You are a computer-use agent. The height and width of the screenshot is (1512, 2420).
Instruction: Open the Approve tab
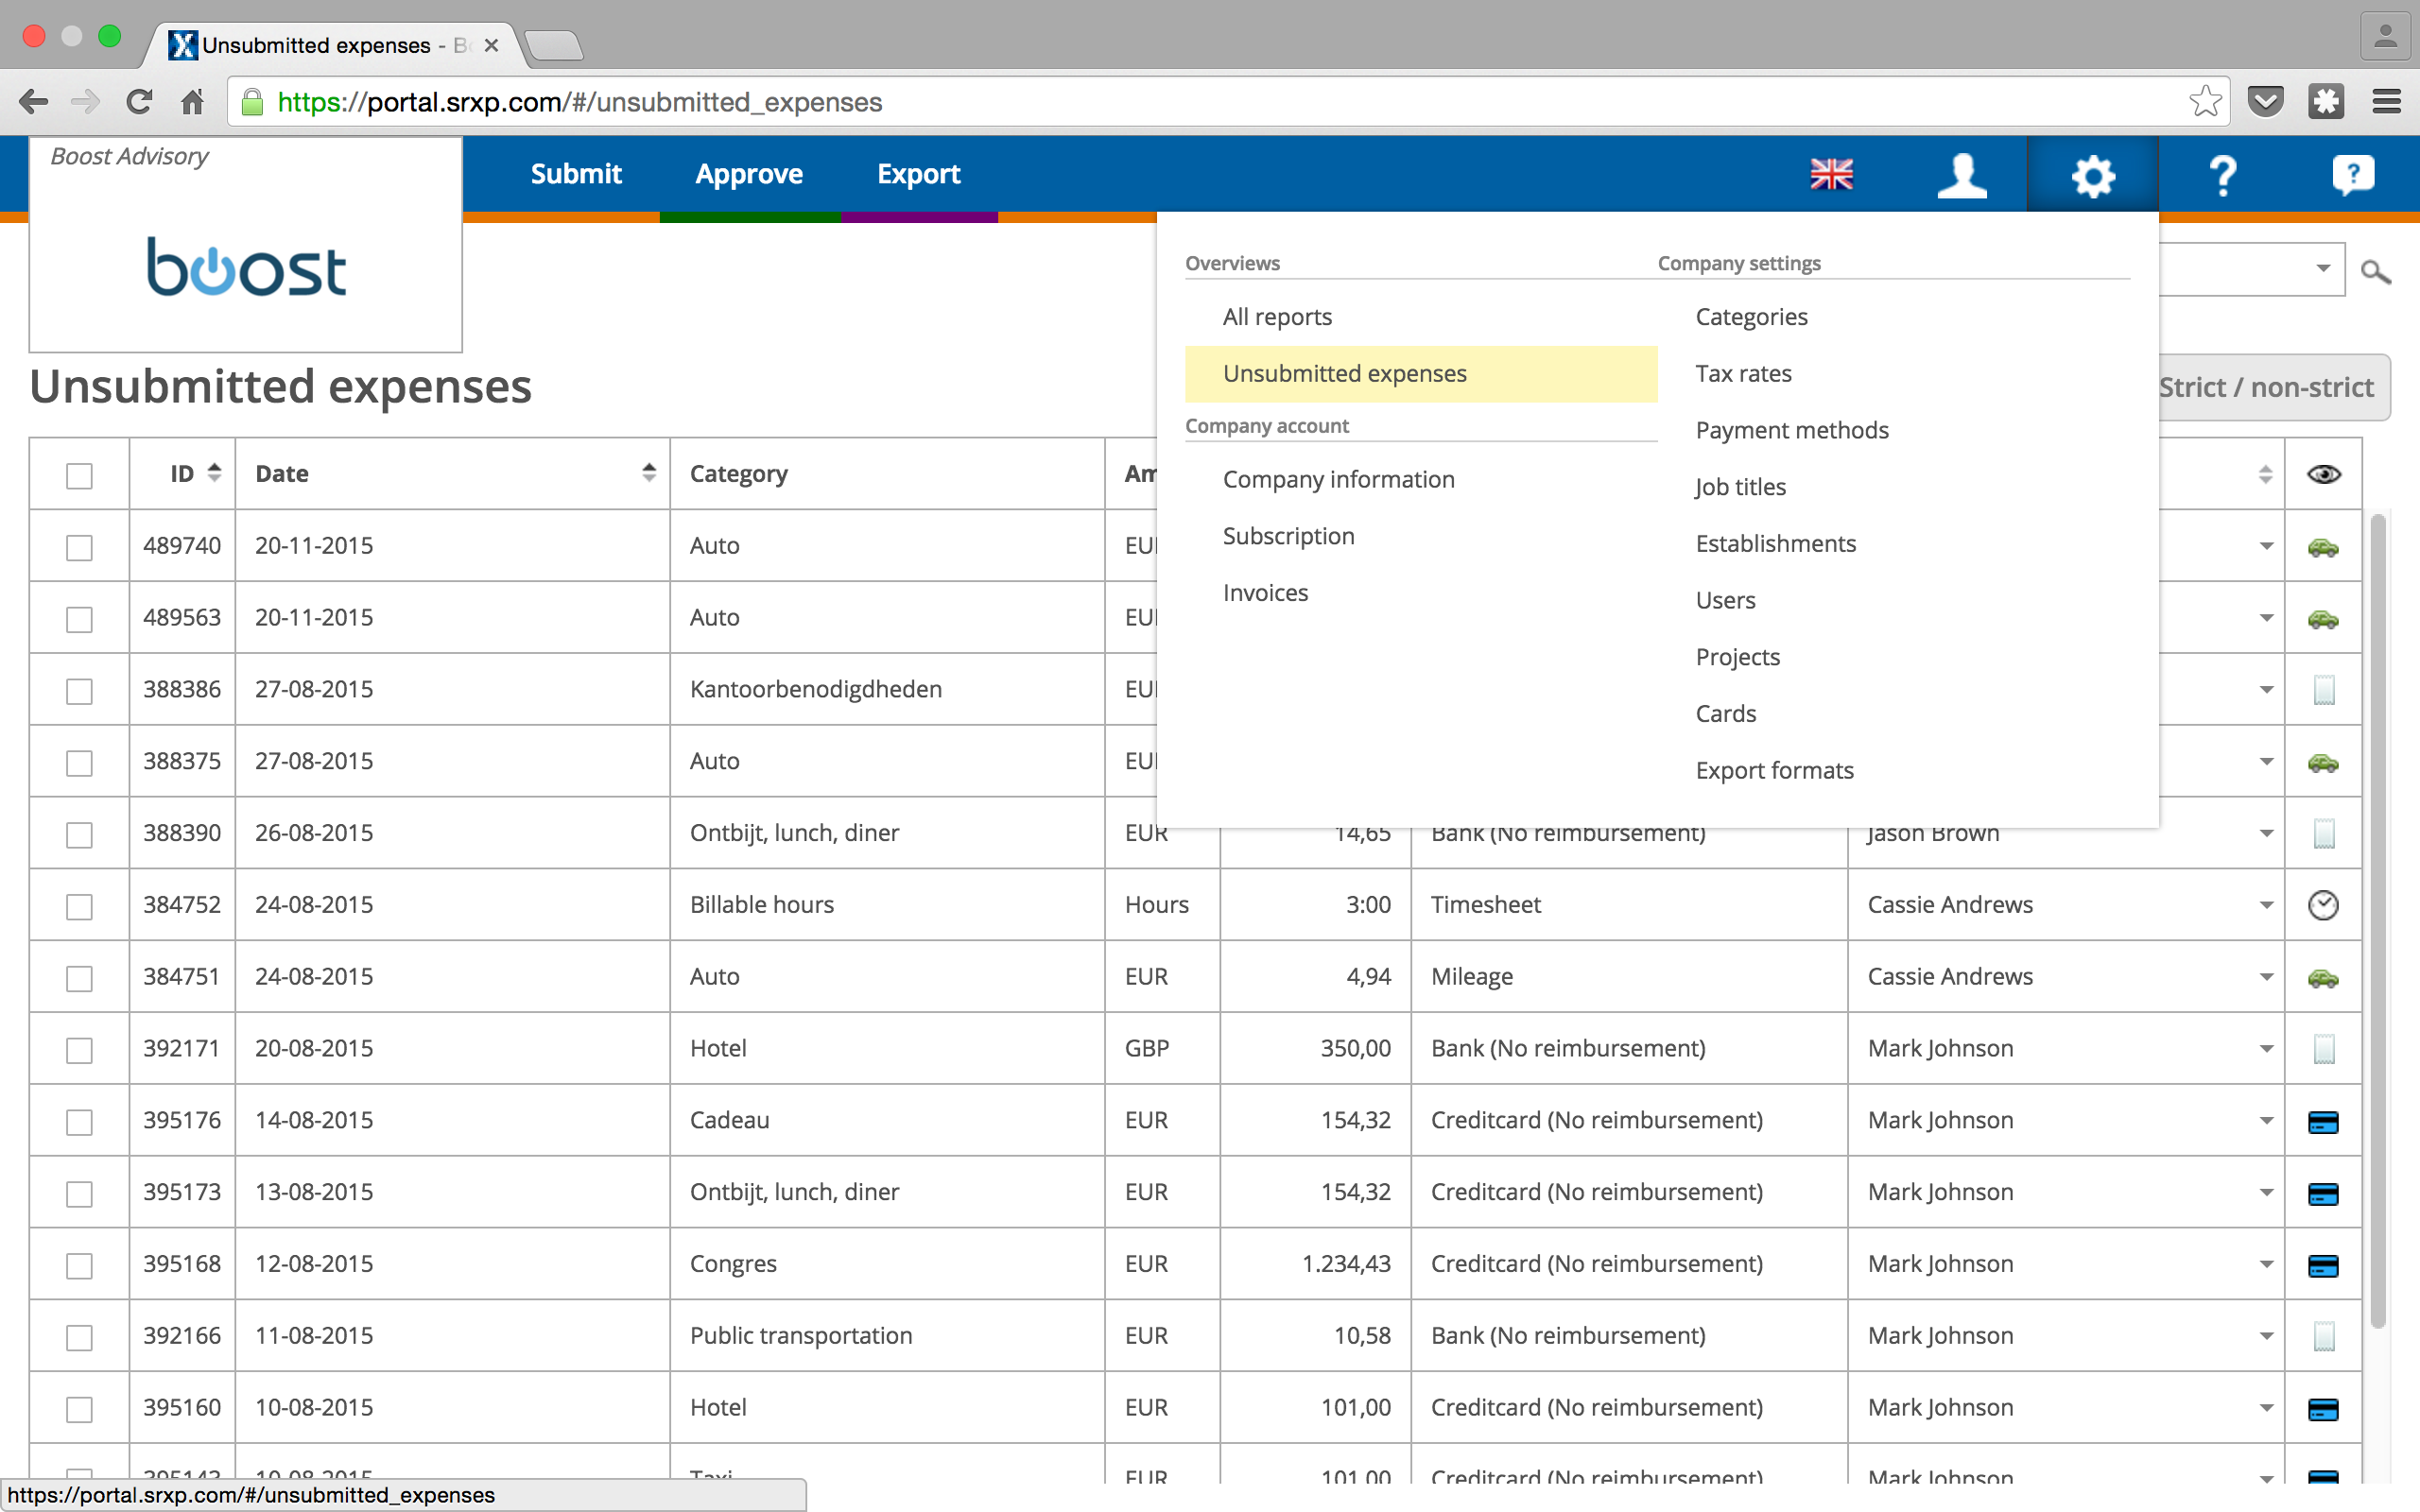[x=749, y=174]
